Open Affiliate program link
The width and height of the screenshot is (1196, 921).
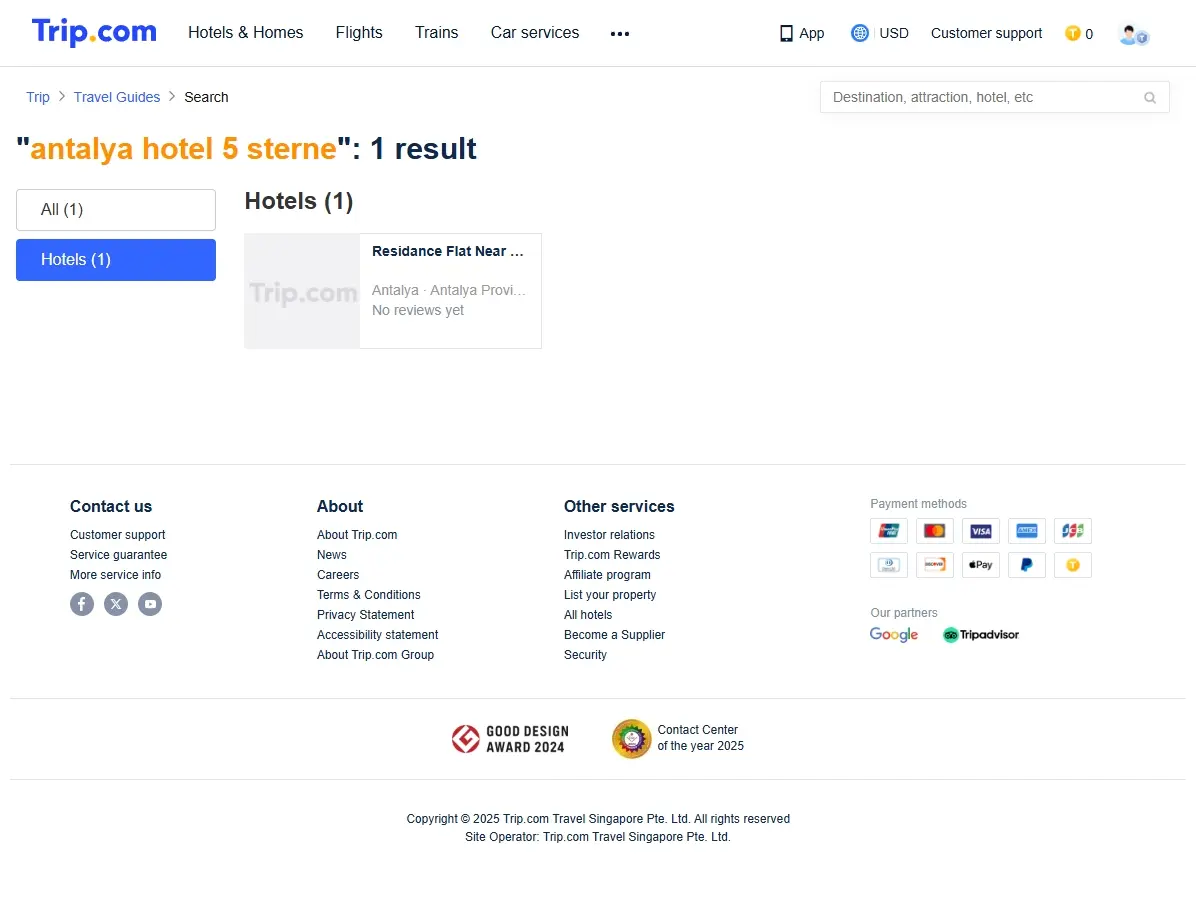point(607,575)
